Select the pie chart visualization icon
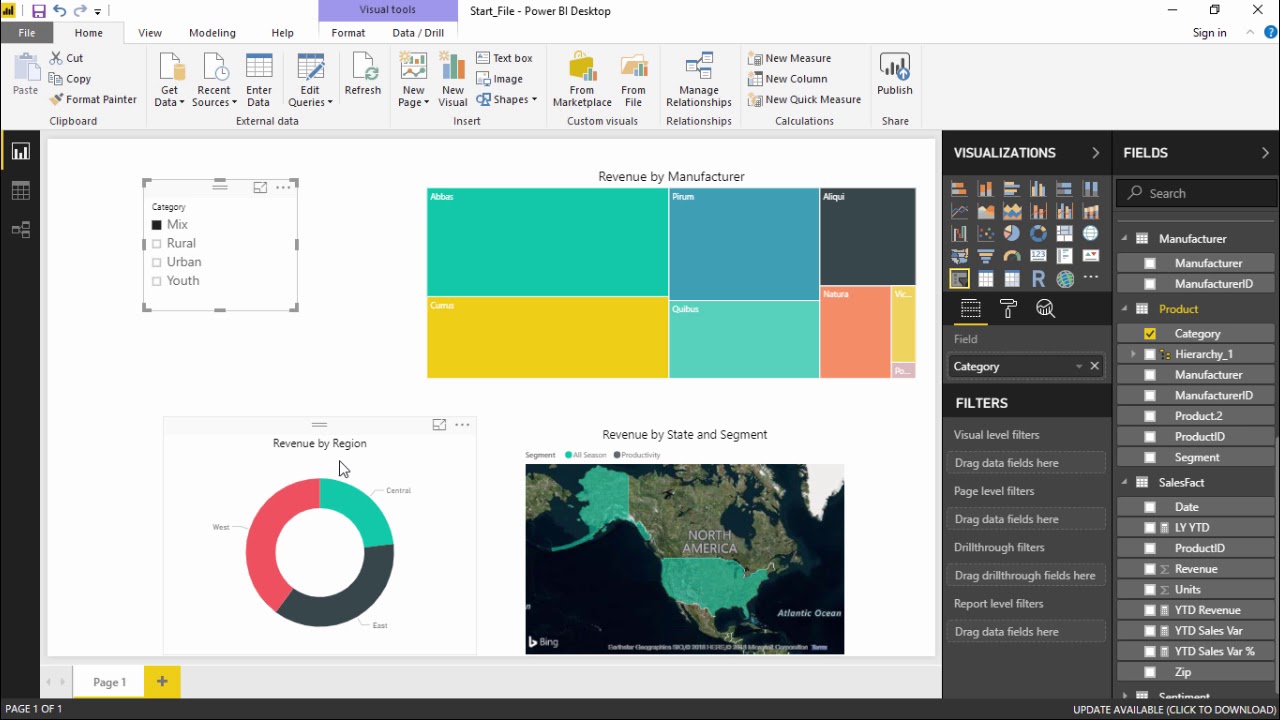Image resolution: width=1280 pixels, height=720 pixels. click(1012, 233)
